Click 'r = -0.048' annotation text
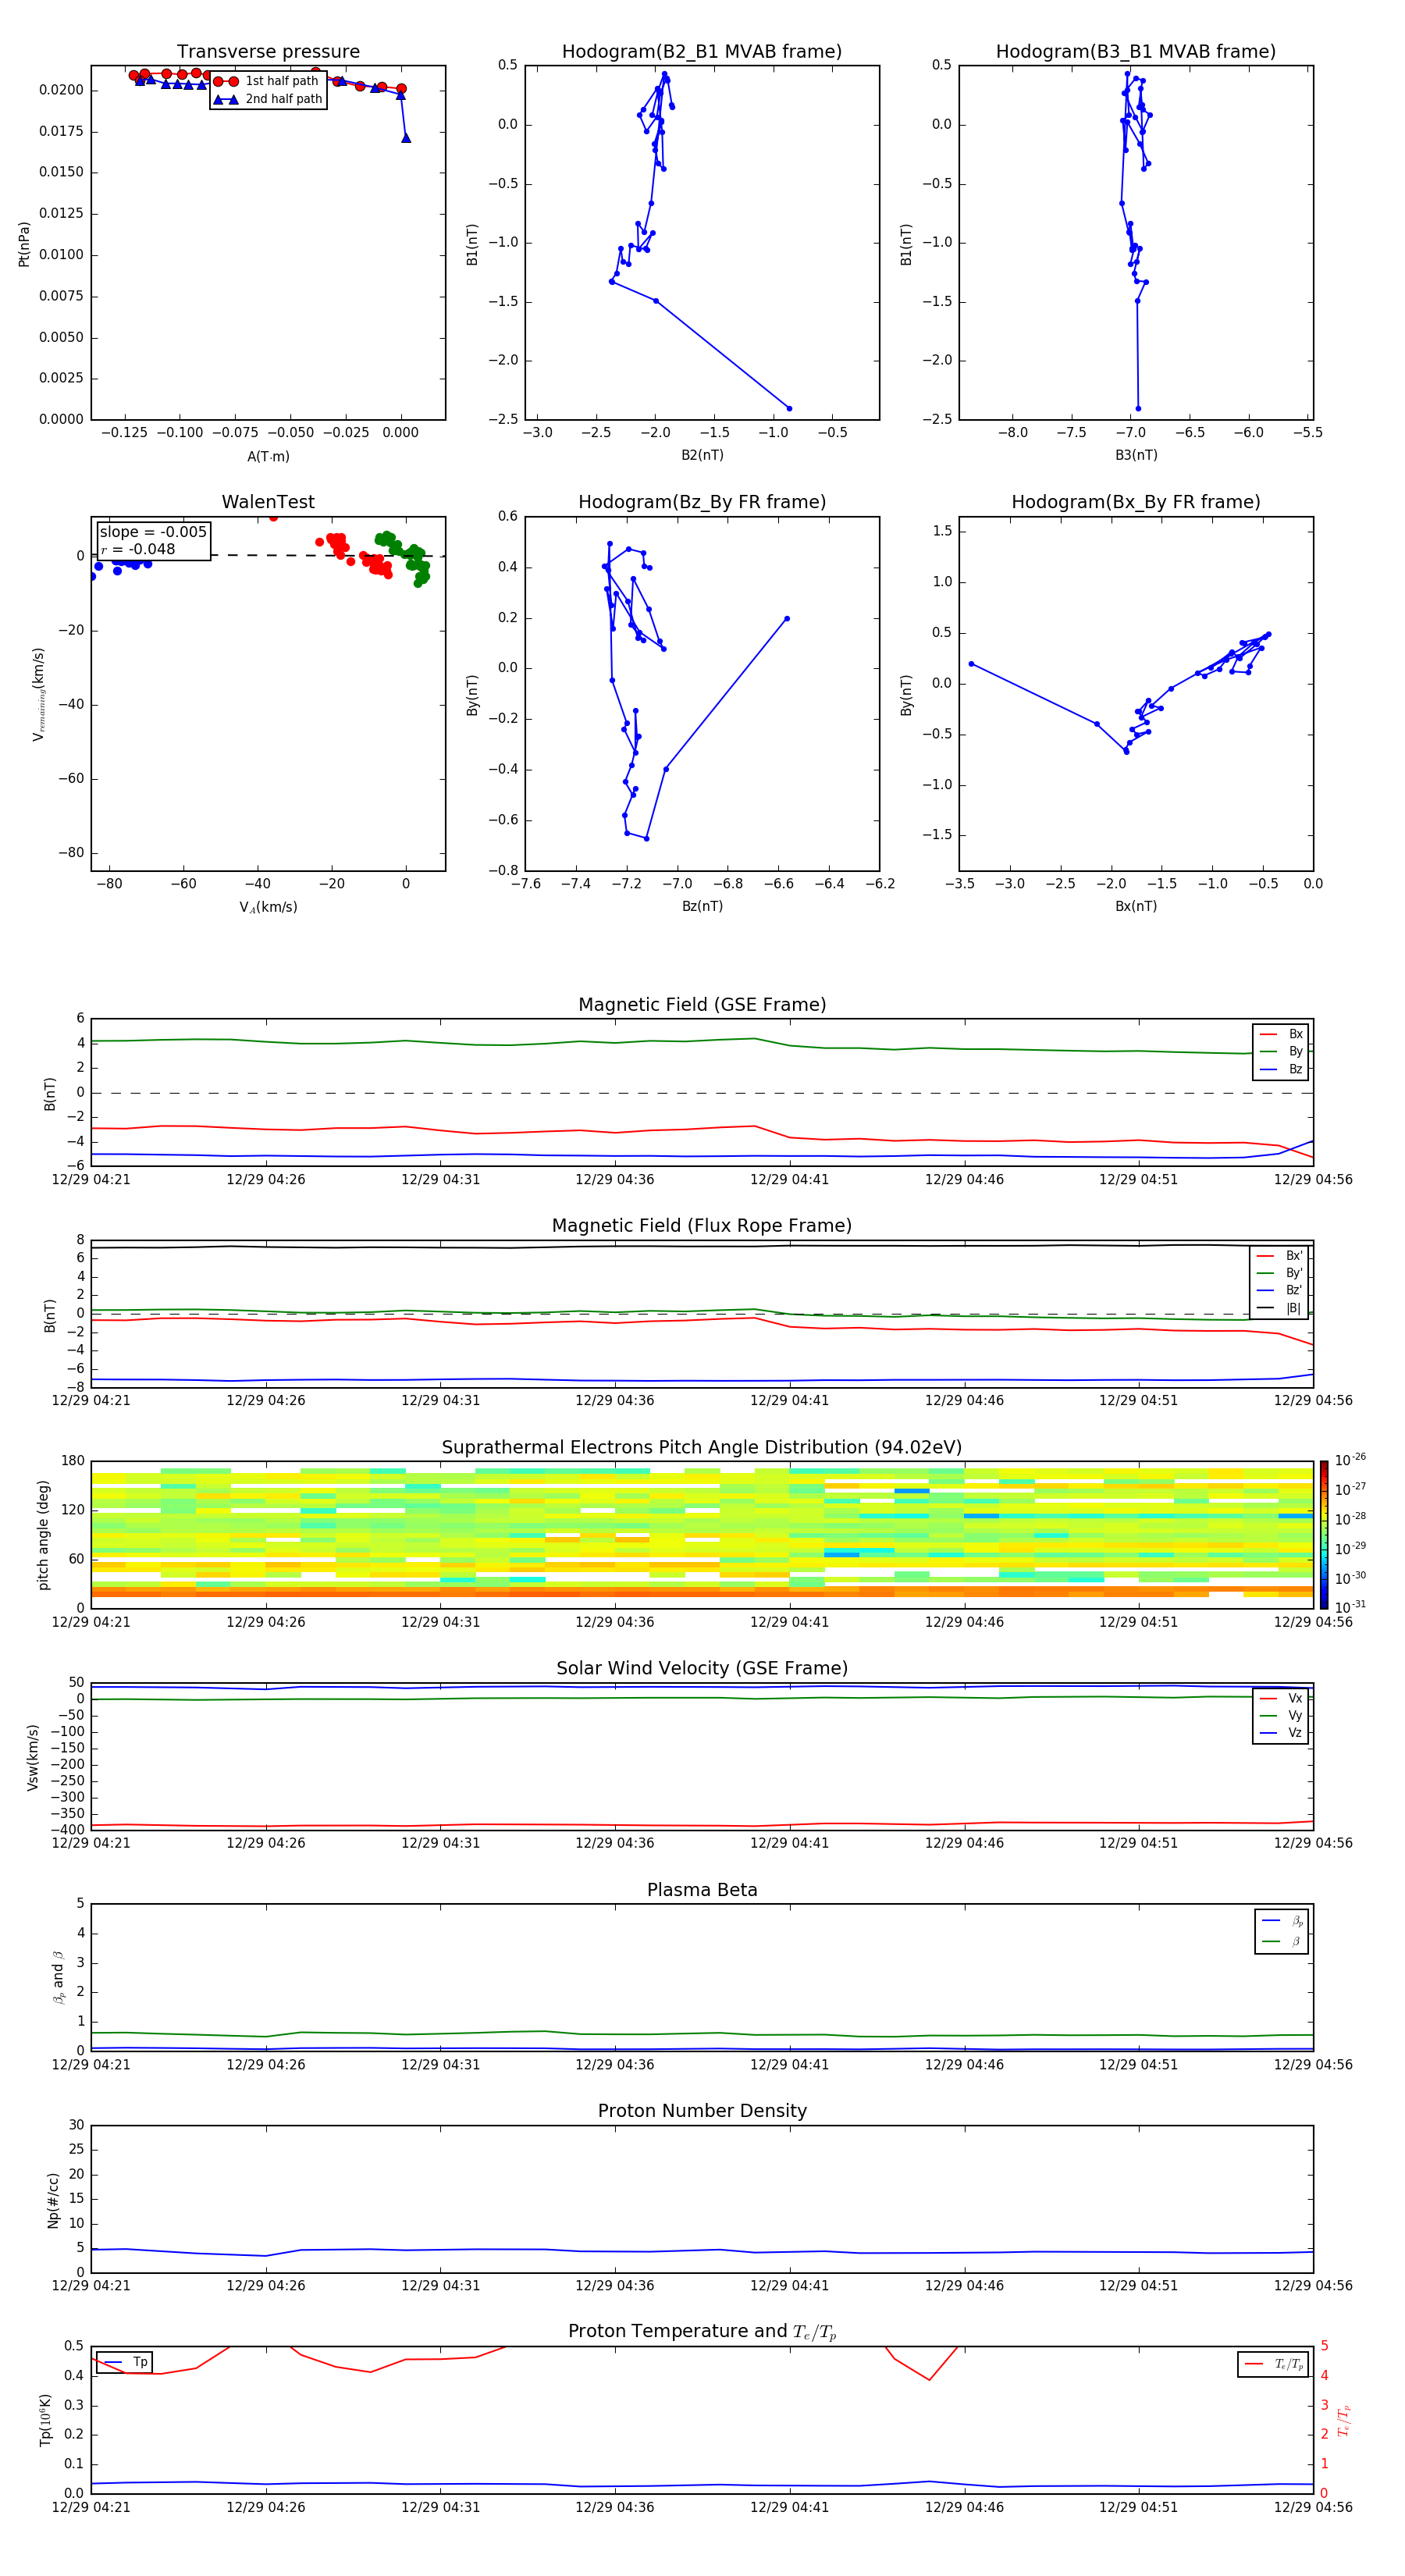 click(138, 549)
